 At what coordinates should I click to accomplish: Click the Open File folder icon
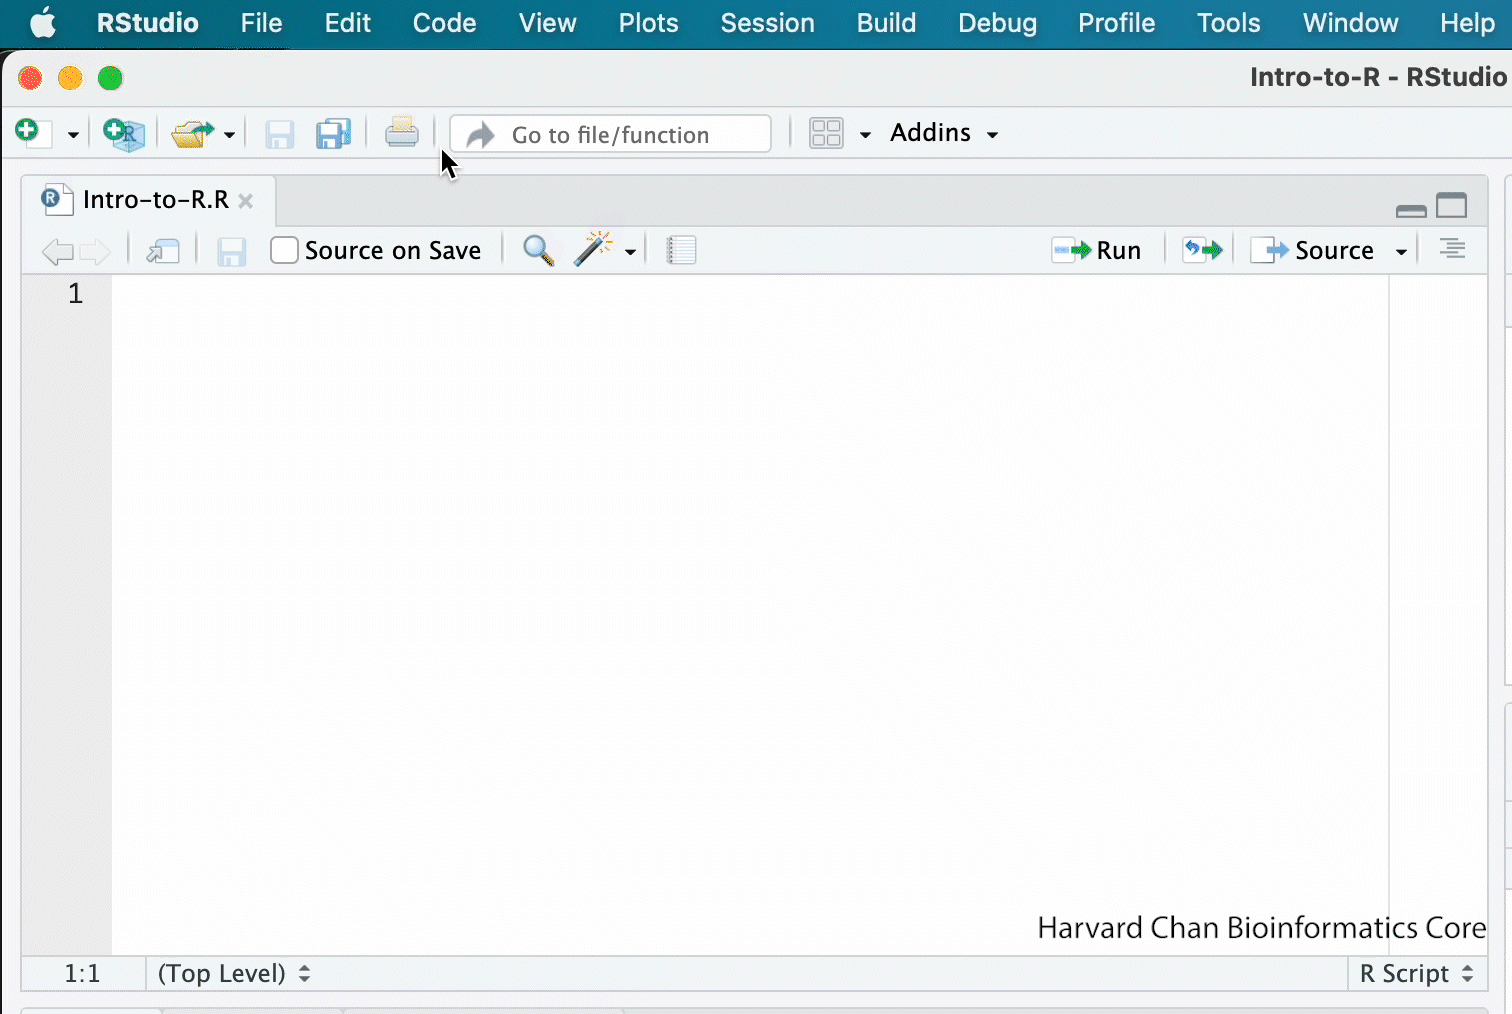[x=191, y=134]
